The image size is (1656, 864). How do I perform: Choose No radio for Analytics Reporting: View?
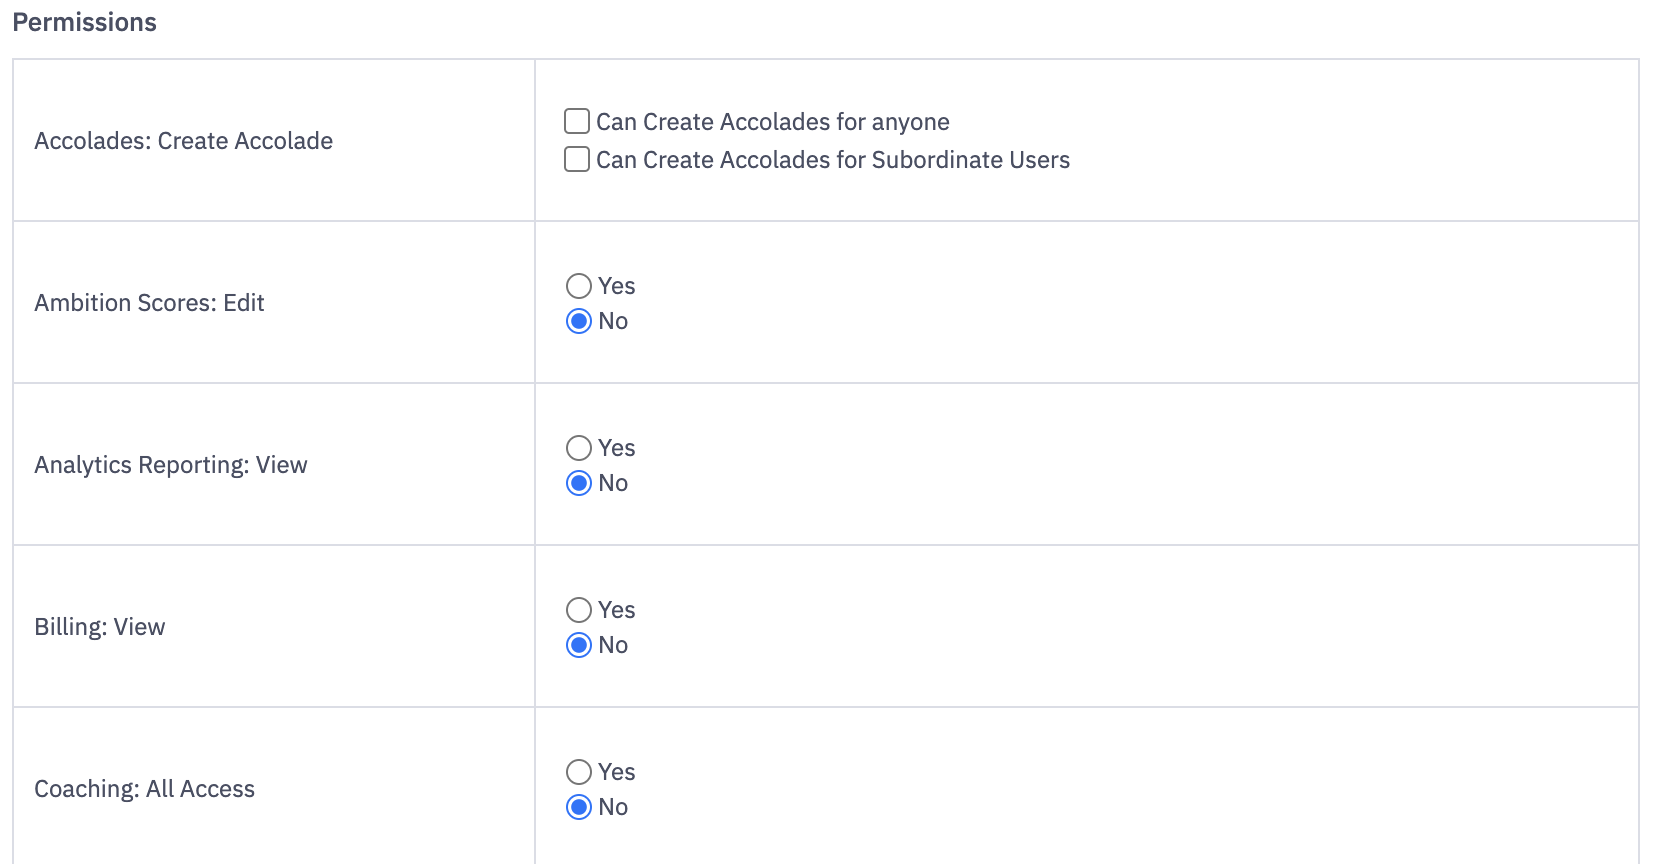coord(579,483)
